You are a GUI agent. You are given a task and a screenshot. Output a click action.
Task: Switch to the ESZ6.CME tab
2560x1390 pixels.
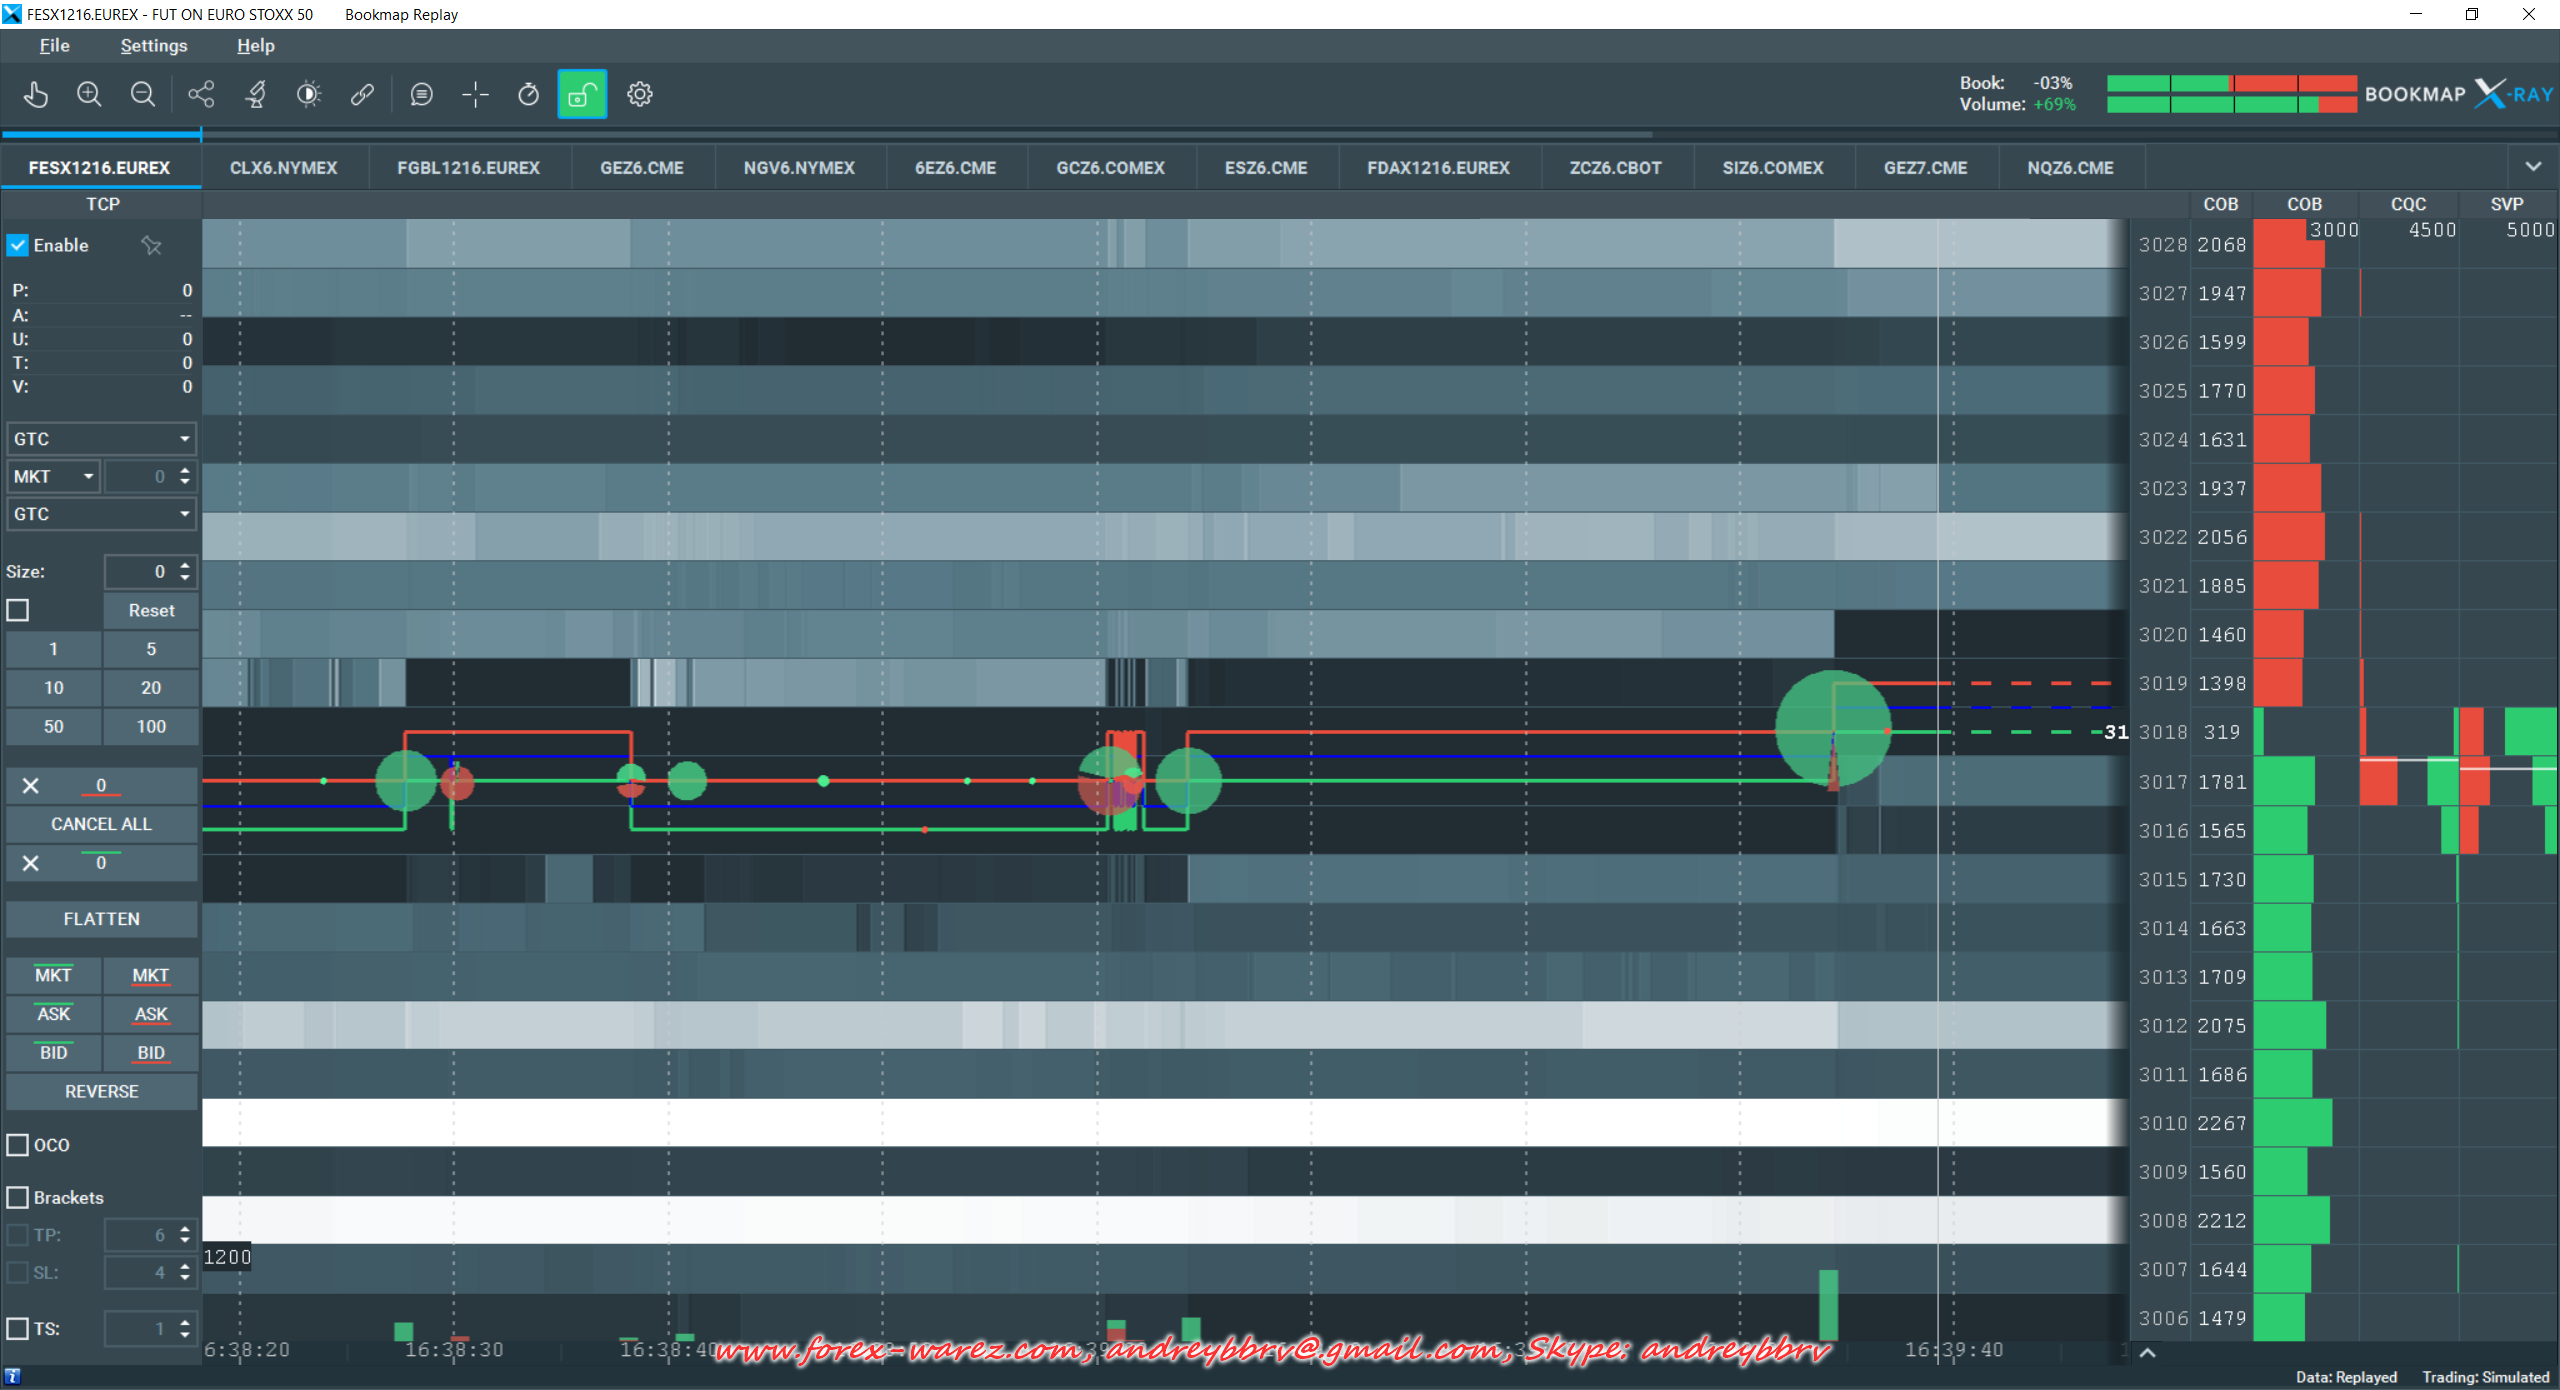[x=1265, y=168]
